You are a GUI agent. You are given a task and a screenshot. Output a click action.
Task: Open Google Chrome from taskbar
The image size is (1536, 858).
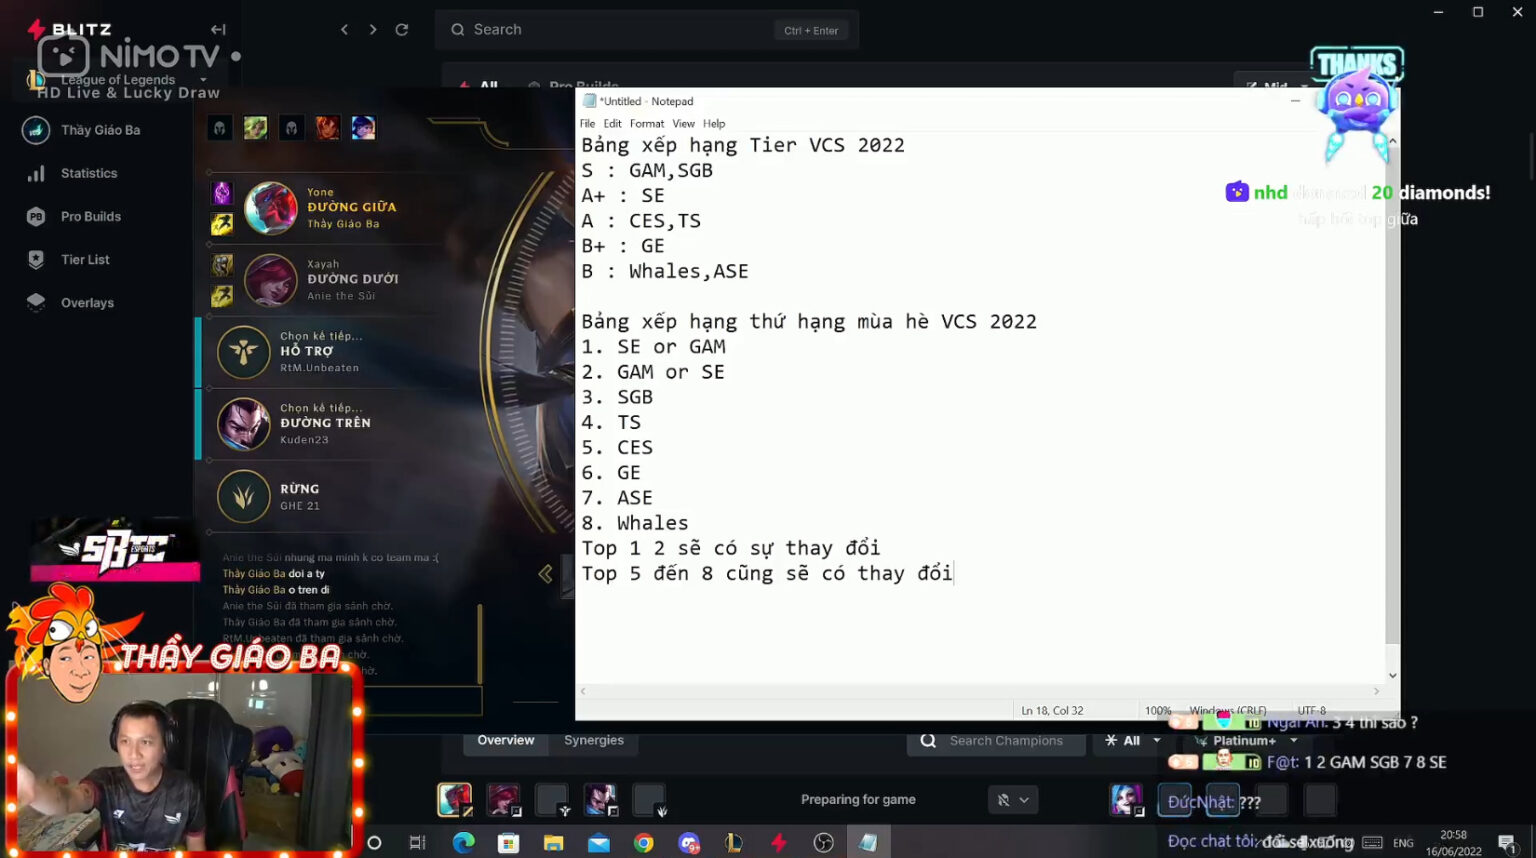pos(644,843)
